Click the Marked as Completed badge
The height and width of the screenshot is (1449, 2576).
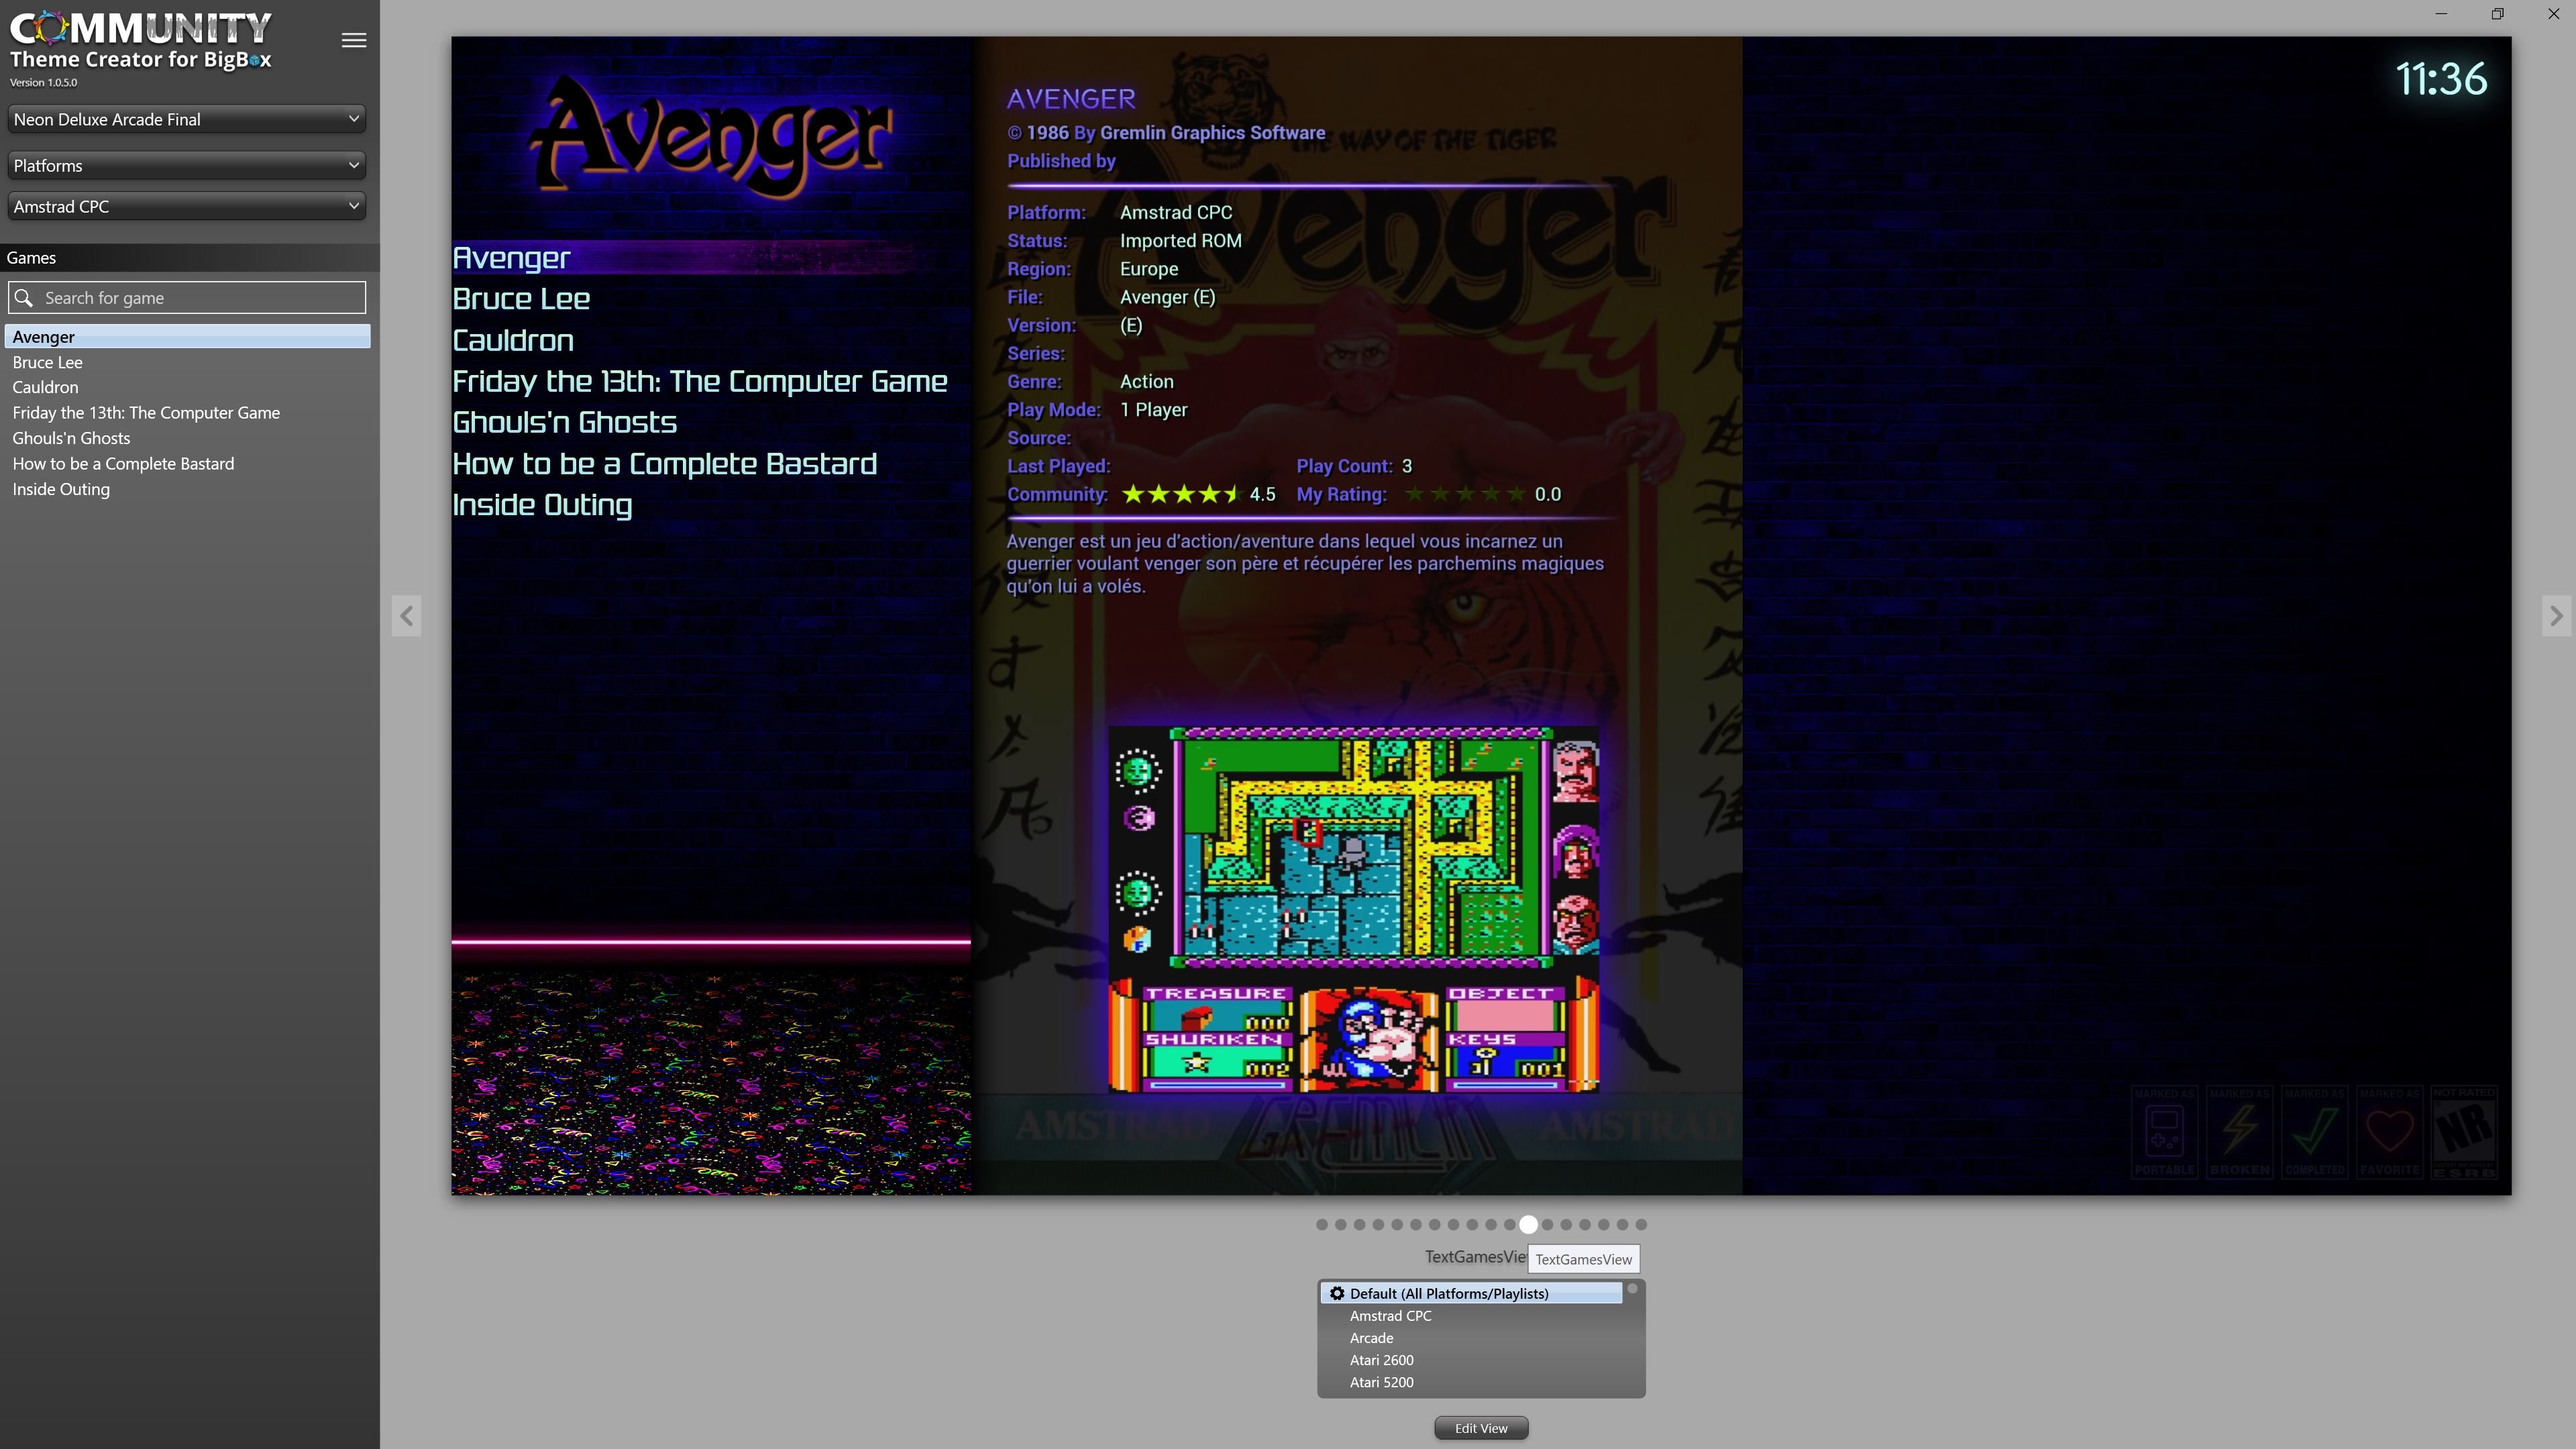[x=2314, y=1132]
